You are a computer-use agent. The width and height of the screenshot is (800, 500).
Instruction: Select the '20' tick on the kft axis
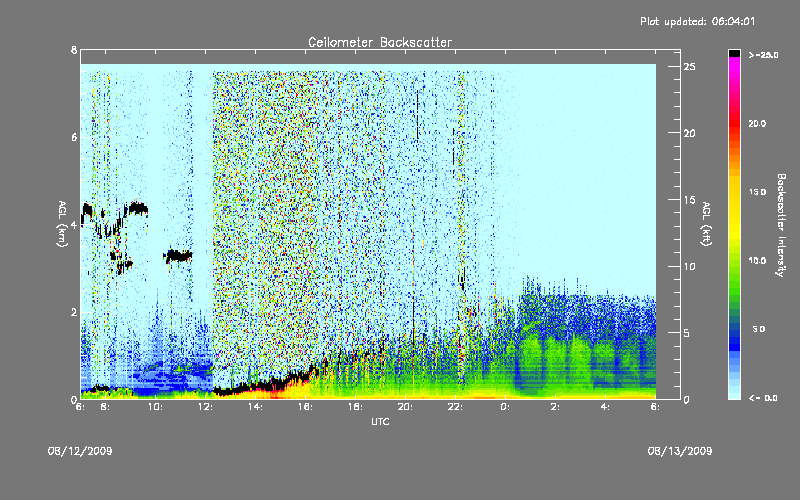click(x=690, y=133)
